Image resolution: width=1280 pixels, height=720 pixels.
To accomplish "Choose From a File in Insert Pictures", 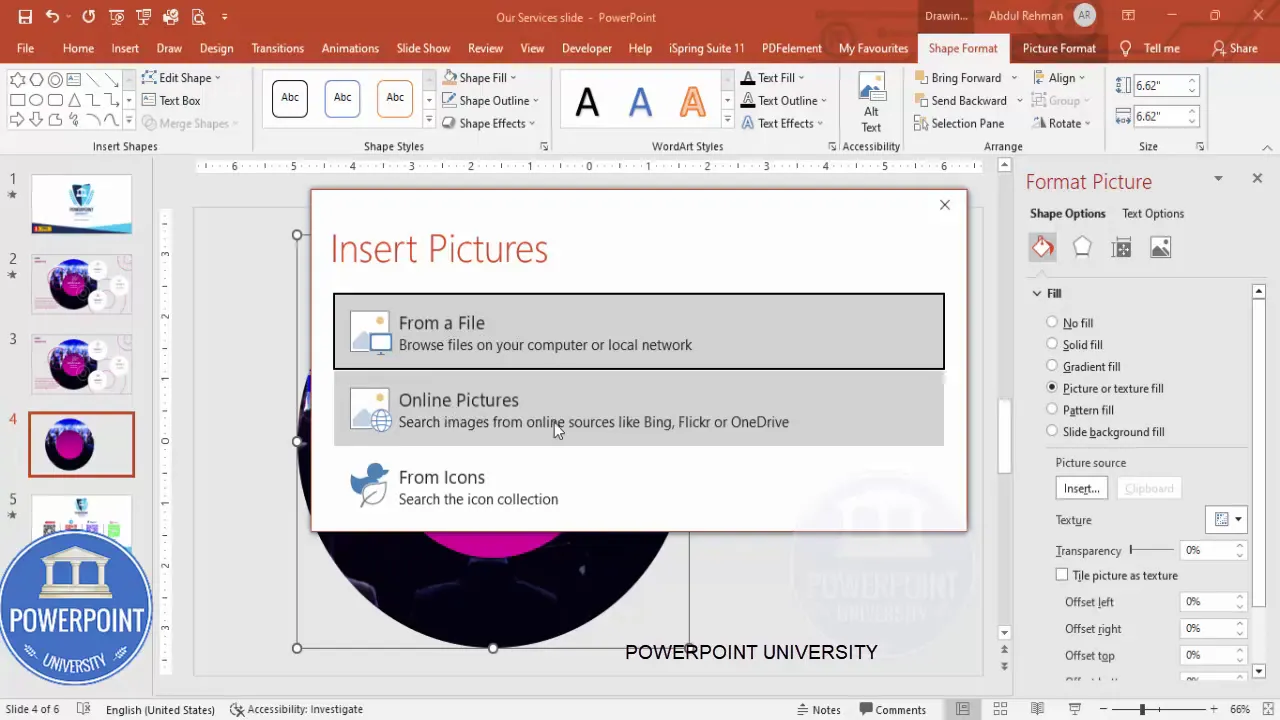I will pyautogui.click(x=639, y=331).
